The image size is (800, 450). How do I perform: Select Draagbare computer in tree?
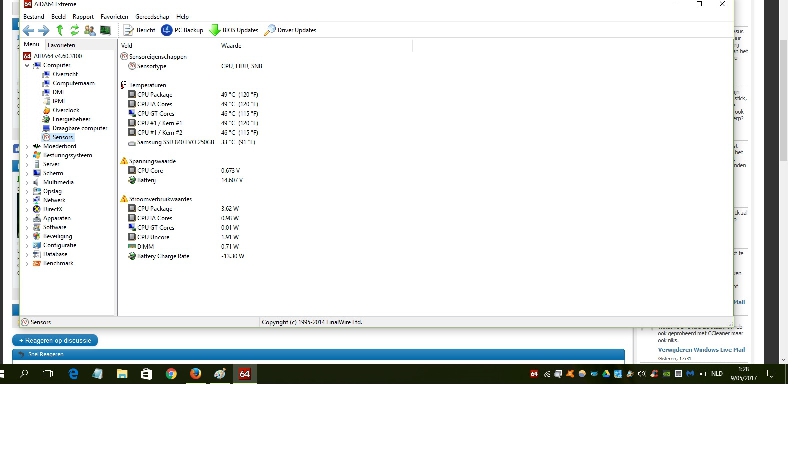tap(74, 129)
